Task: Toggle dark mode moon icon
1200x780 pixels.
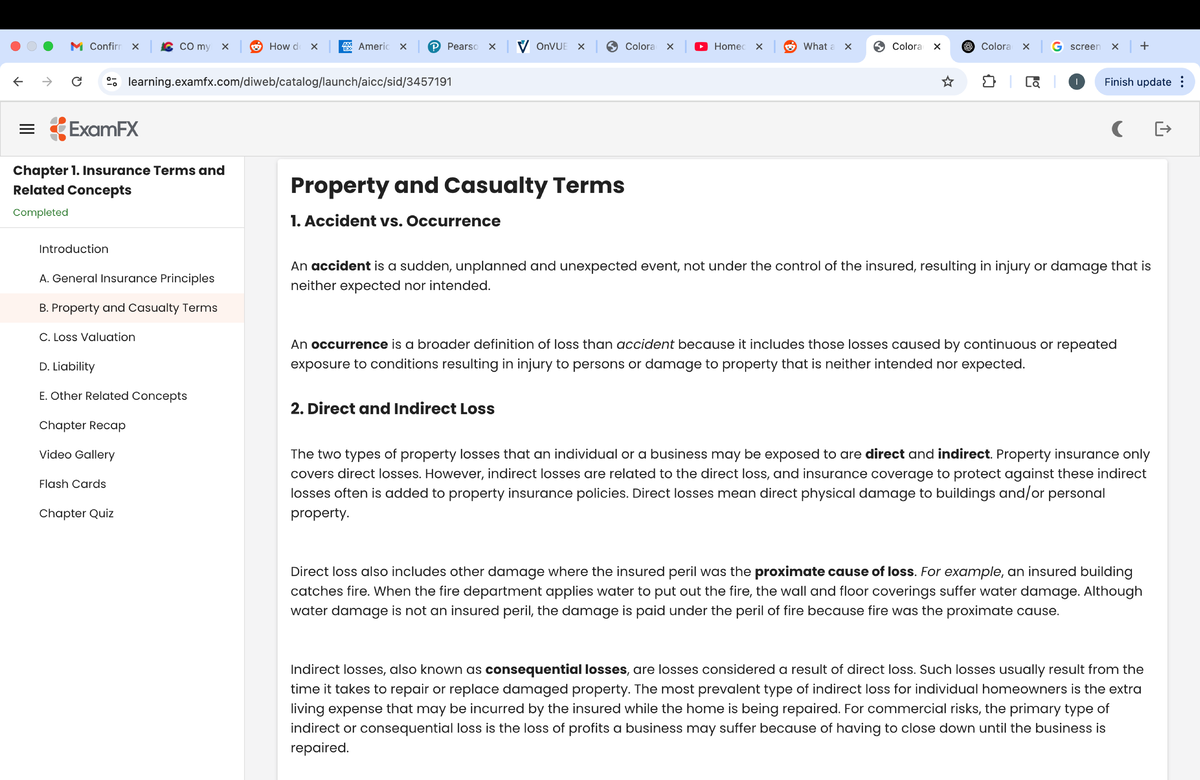Action: pos(1117,129)
